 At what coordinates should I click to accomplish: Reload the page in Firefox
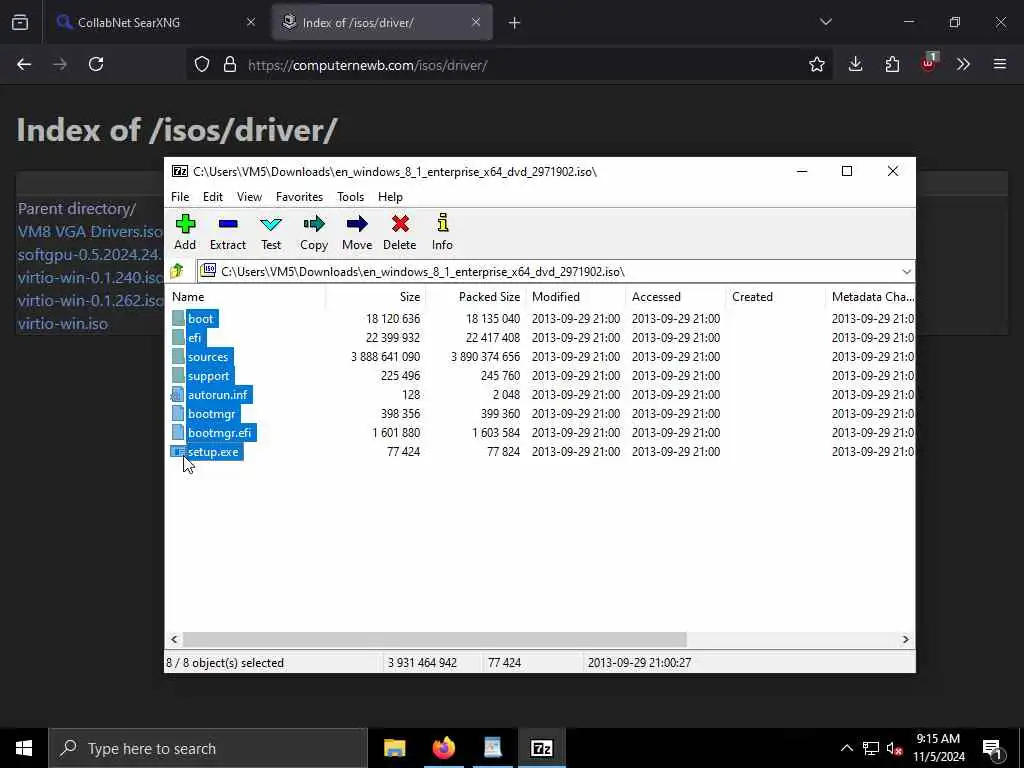click(96, 64)
